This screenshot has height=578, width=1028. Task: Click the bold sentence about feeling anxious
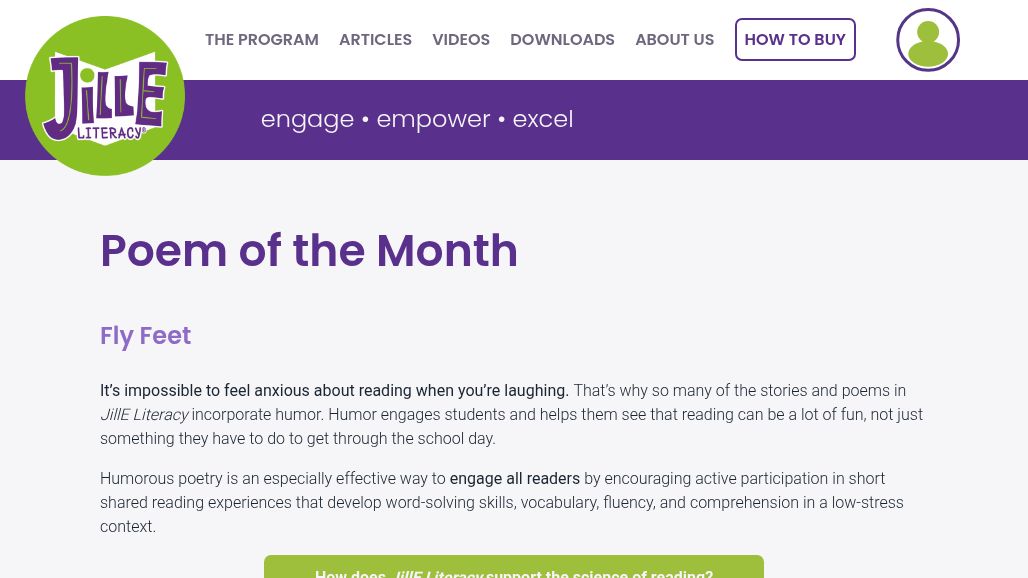334,391
